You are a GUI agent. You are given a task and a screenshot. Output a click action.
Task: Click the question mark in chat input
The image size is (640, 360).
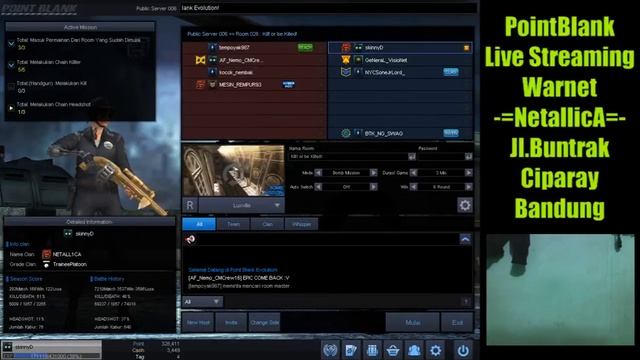tap(466, 302)
